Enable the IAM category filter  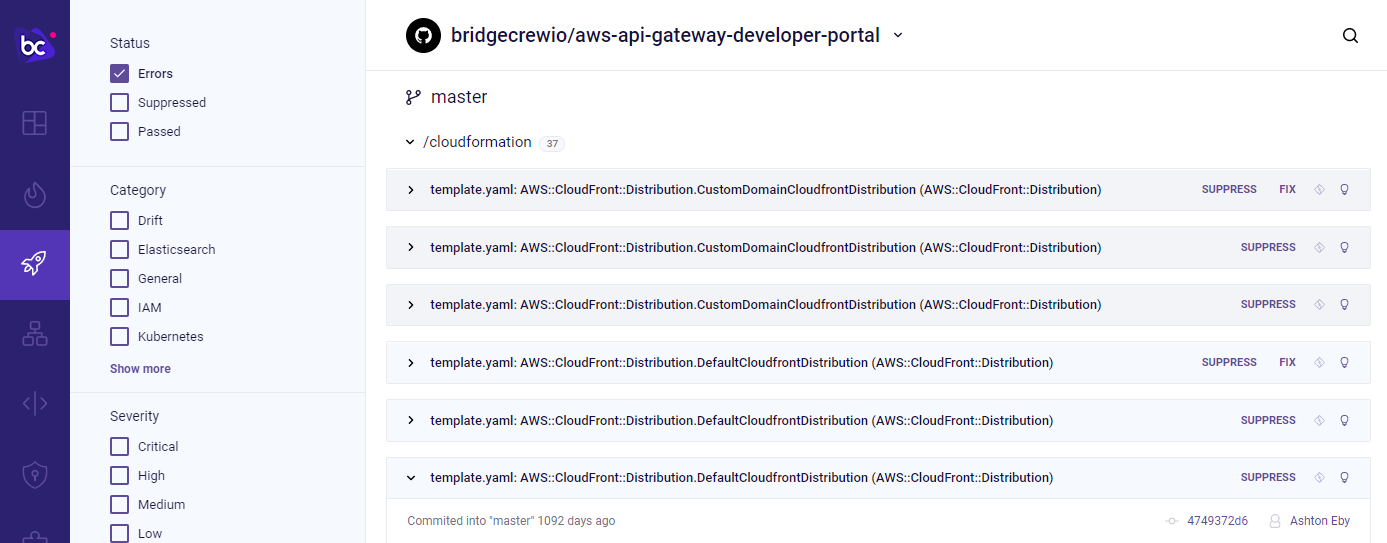pos(119,307)
